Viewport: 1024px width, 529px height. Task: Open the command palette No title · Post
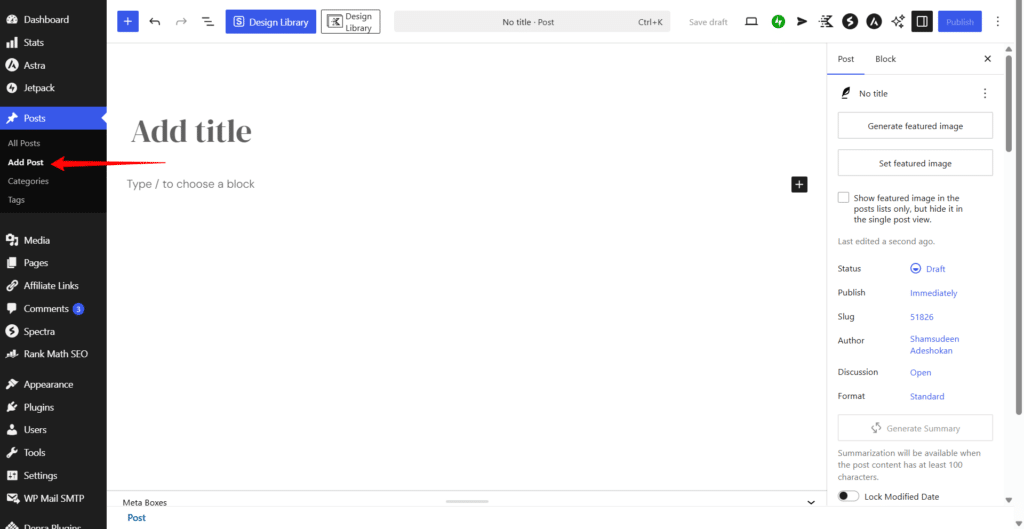[532, 22]
